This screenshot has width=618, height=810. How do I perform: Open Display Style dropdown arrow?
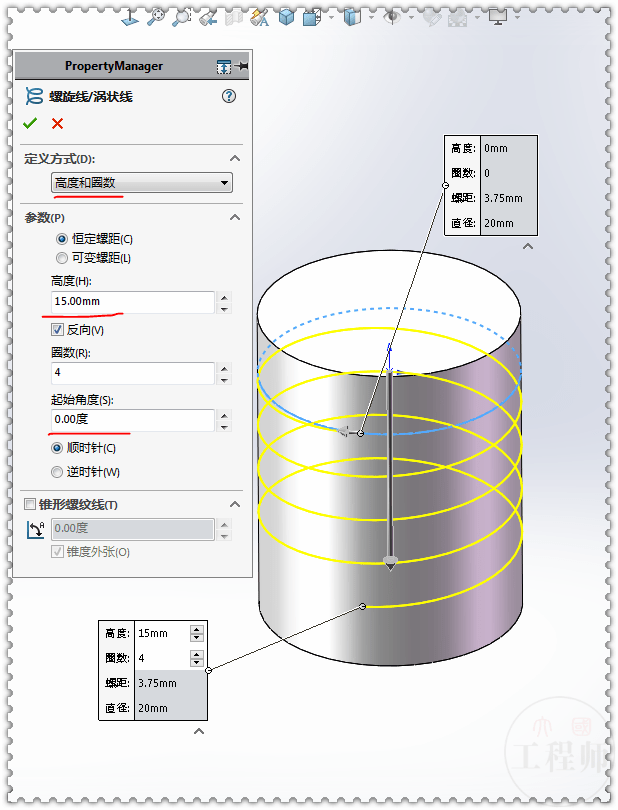331,18
